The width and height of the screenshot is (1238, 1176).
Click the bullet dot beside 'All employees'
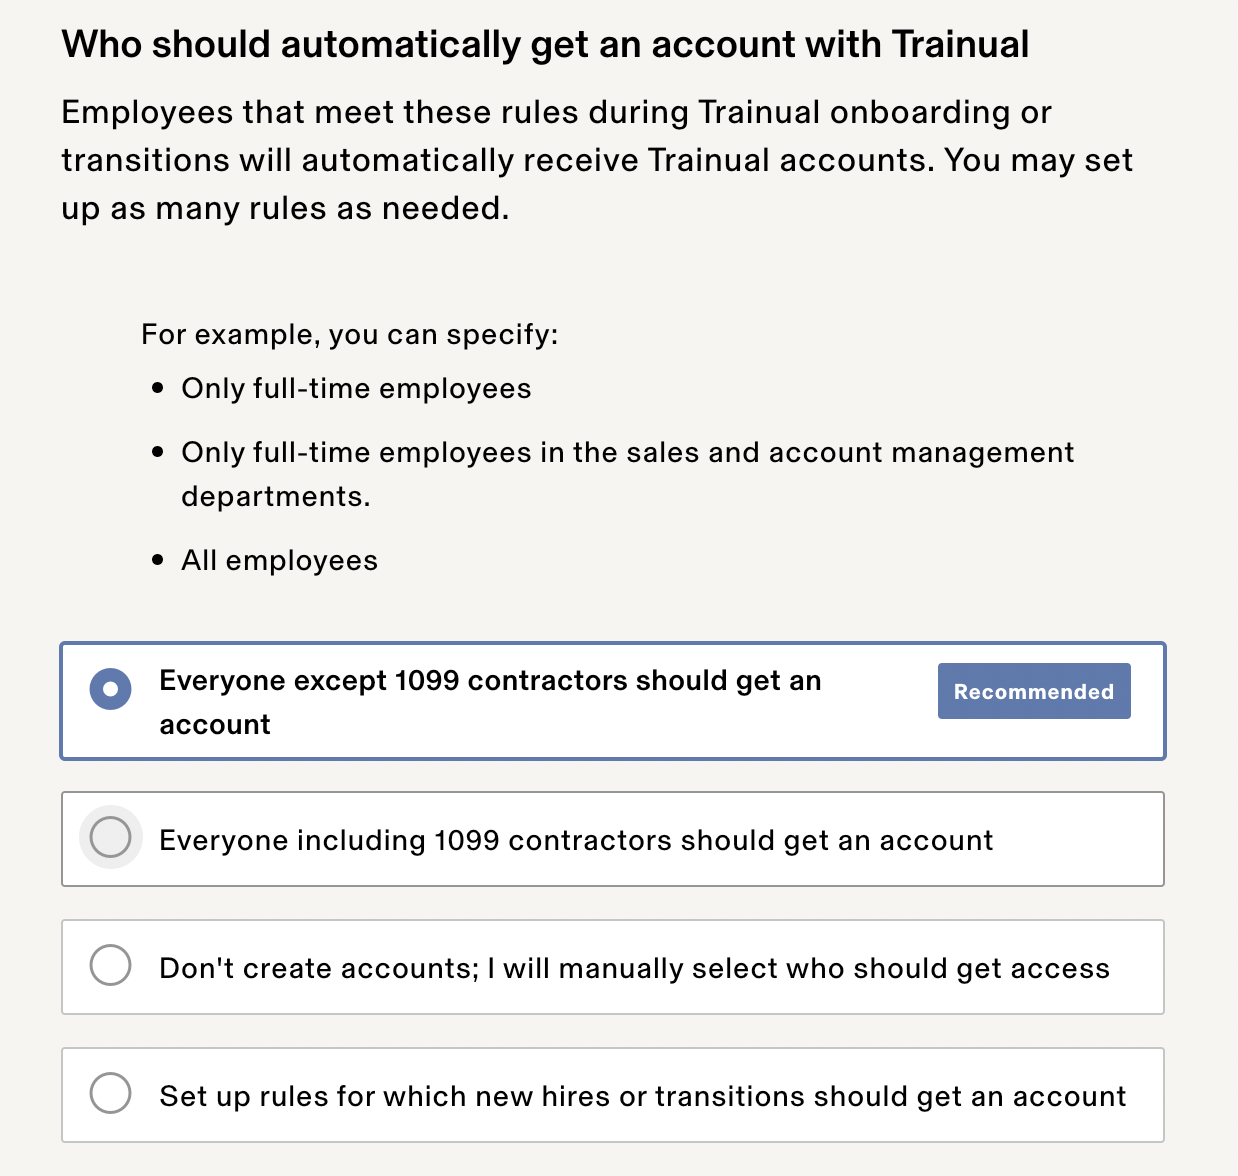point(158,561)
